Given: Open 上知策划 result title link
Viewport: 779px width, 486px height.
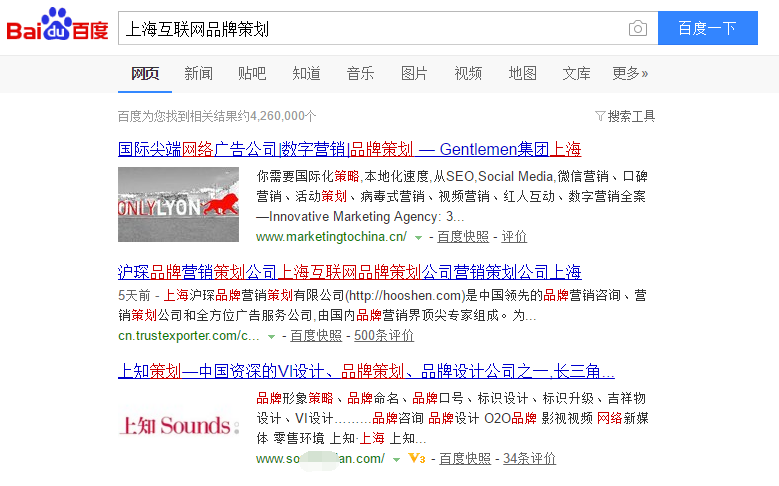Looking at the screenshot, I should click(366, 371).
